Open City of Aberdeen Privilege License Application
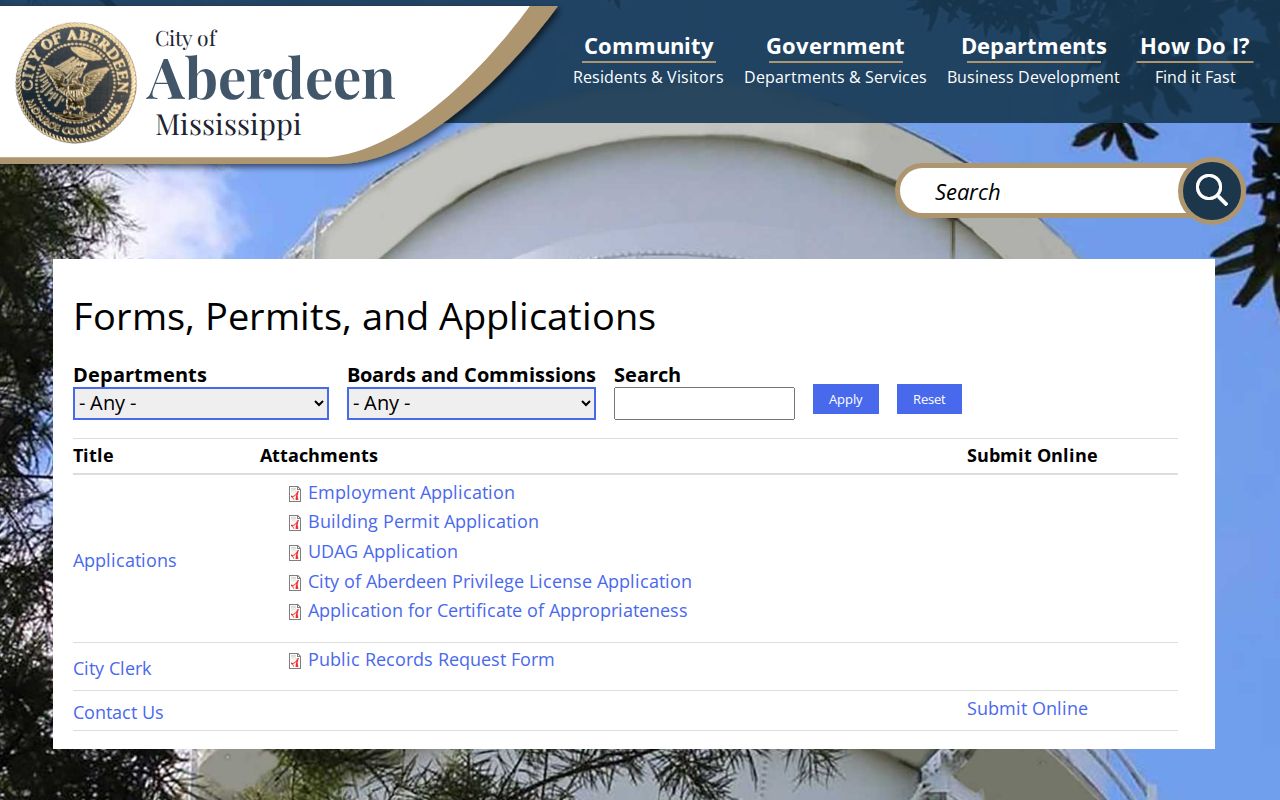The width and height of the screenshot is (1280, 800). point(500,582)
